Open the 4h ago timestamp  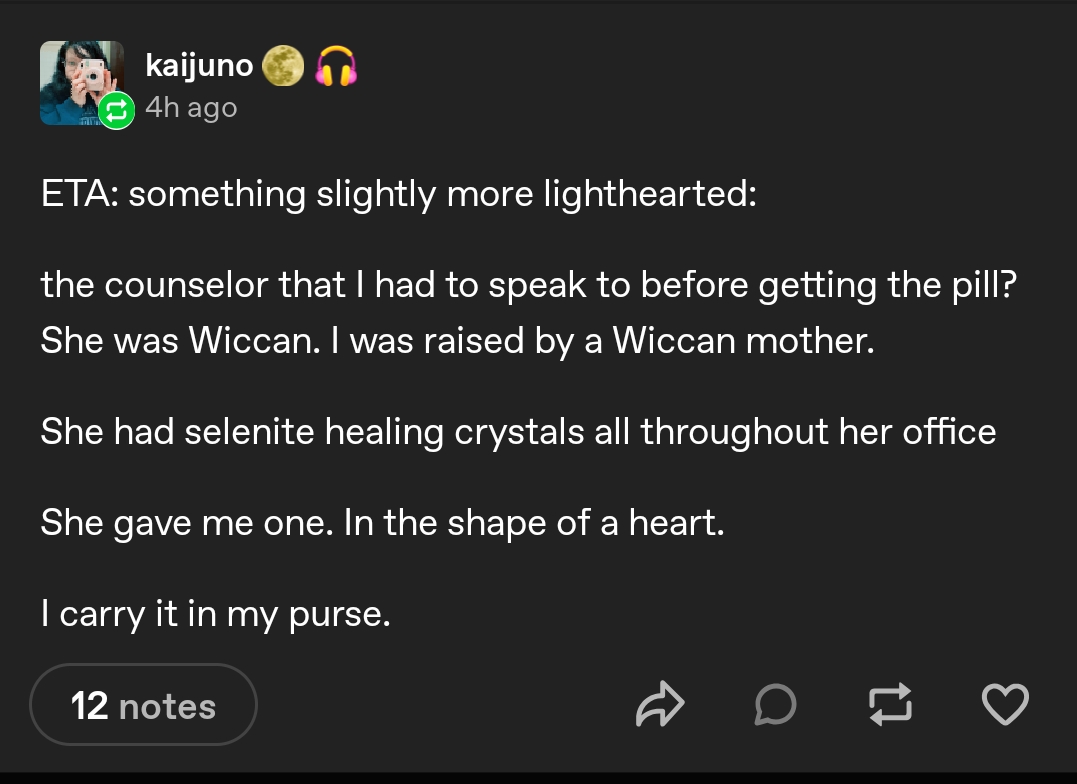[191, 108]
